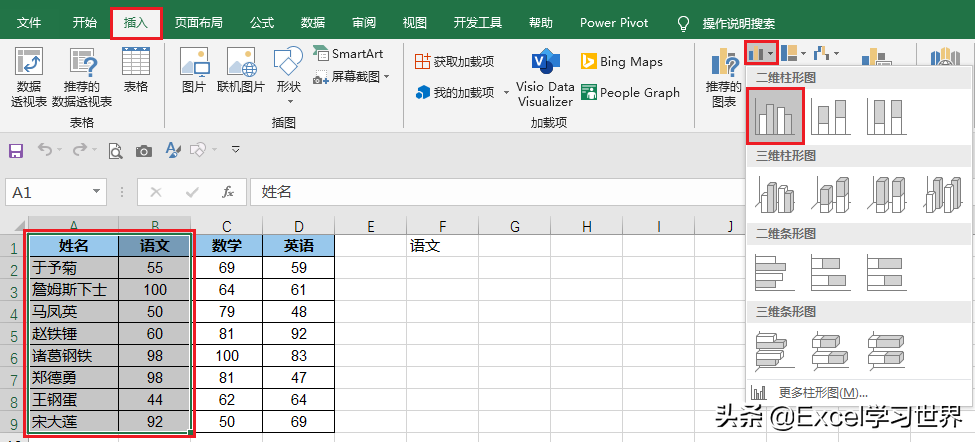Click the camera tool icon
The image size is (975, 442).
pos(144,150)
